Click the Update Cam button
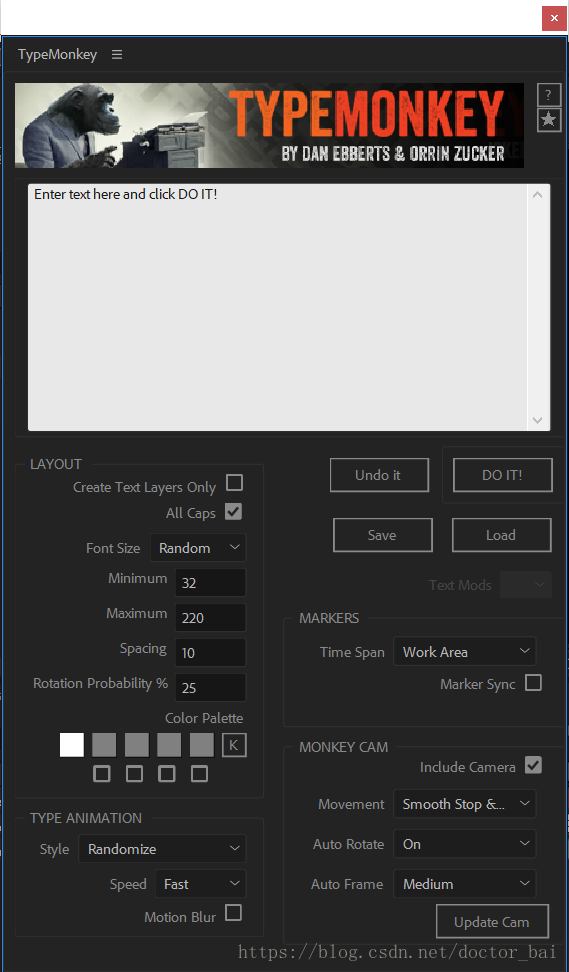Image resolution: width=569 pixels, height=972 pixels. click(492, 922)
